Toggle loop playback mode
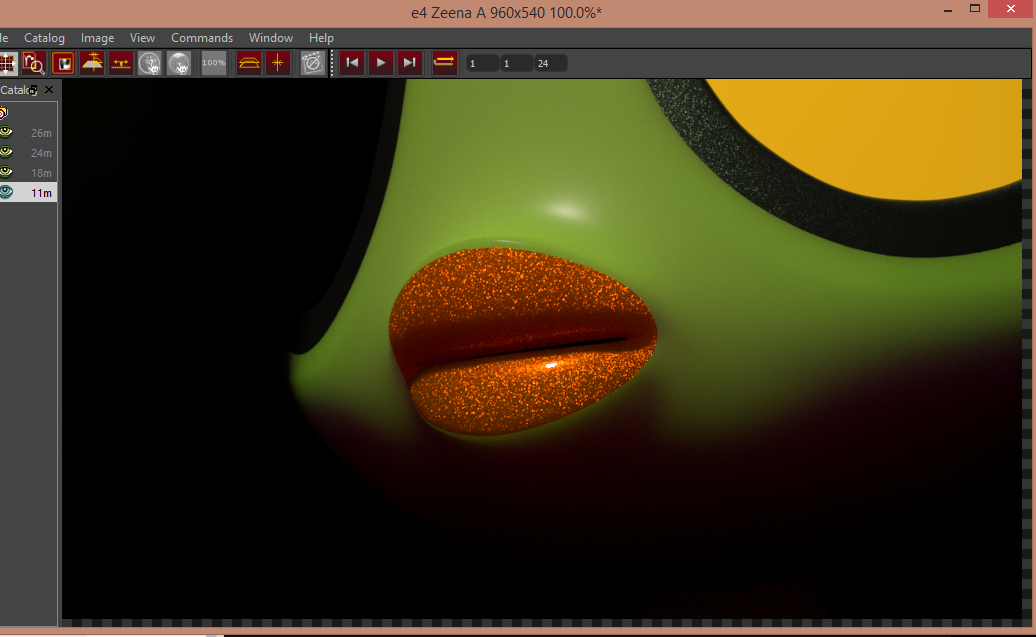This screenshot has height=637, width=1036. (444, 63)
